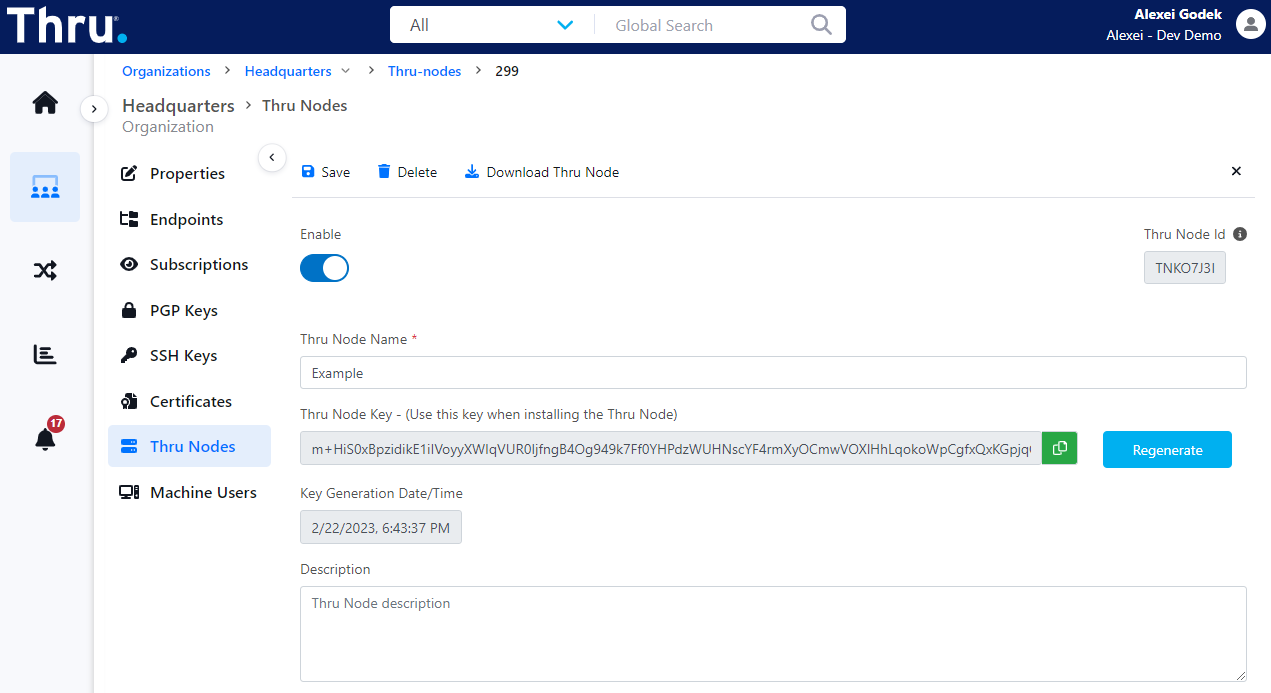This screenshot has width=1271, height=693.
Task: Click the Headquarters heading text
Action: [178, 105]
